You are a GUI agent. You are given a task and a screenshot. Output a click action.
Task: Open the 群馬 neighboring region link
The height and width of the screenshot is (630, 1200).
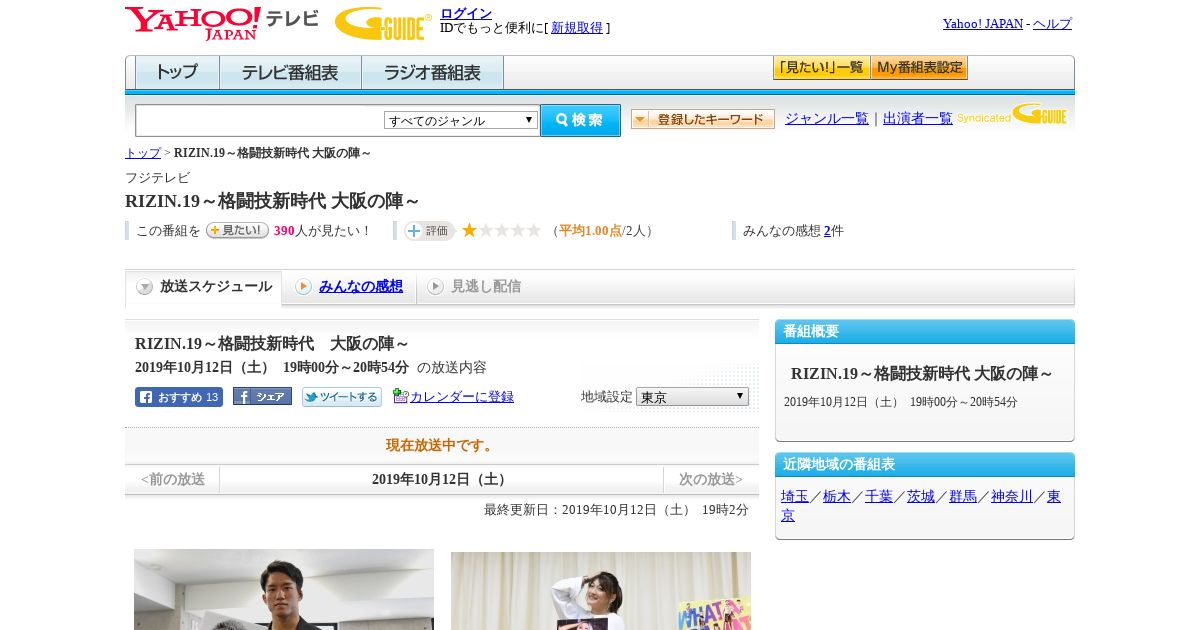click(x=963, y=496)
